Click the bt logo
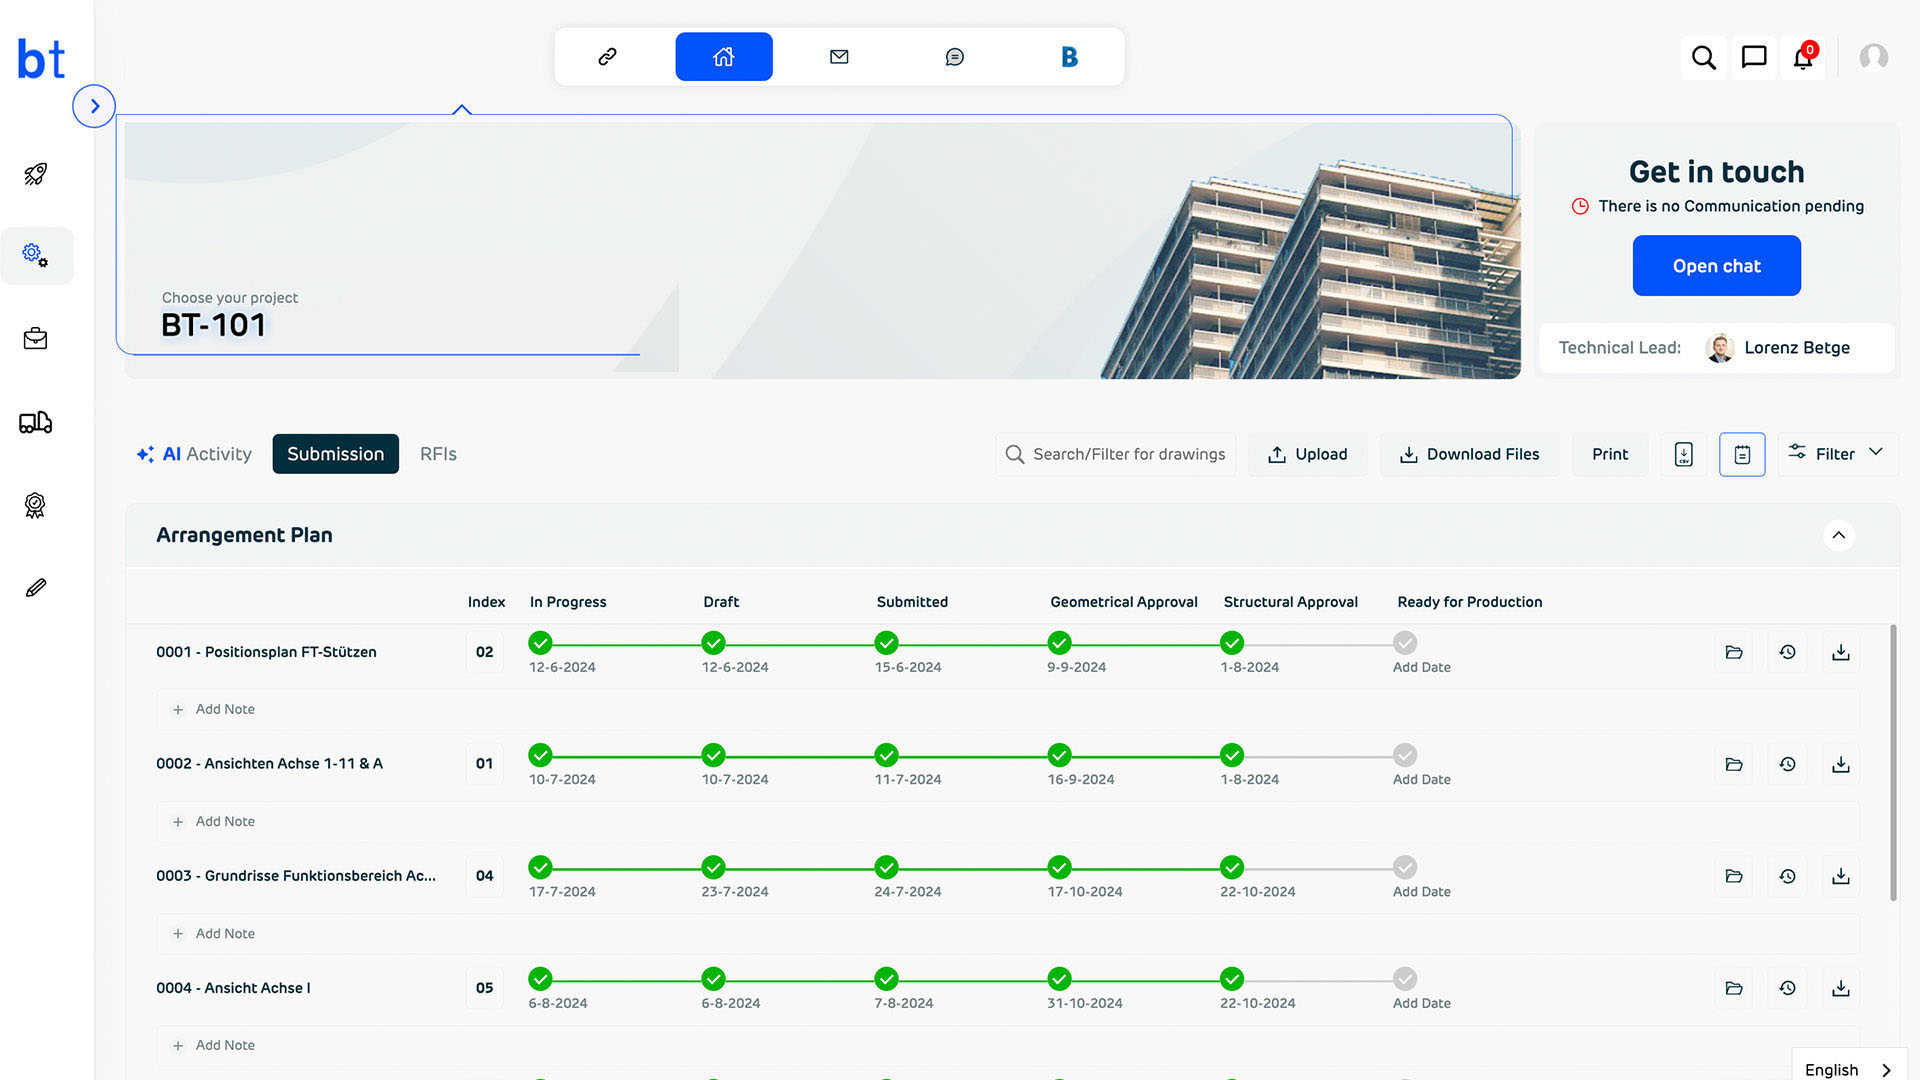The height and width of the screenshot is (1080, 1920). tap(41, 60)
